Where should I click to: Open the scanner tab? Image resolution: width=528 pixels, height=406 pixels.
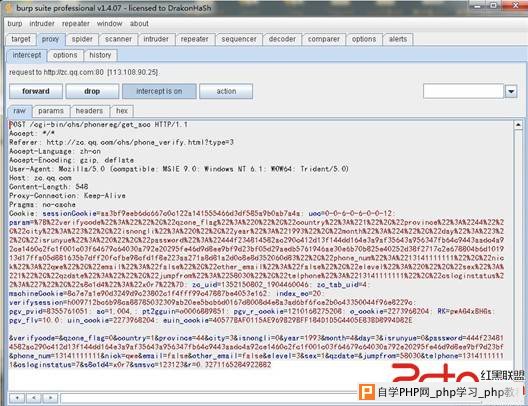[x=118, y=39]
